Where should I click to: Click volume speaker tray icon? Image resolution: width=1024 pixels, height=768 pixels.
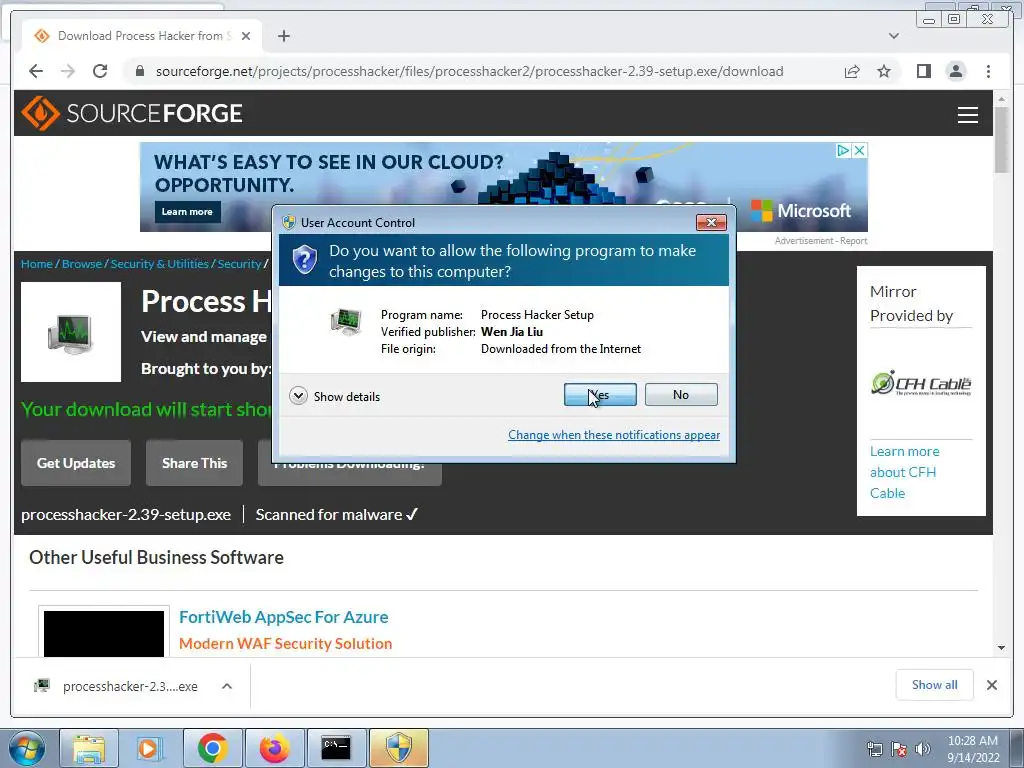tap(922, 749)
